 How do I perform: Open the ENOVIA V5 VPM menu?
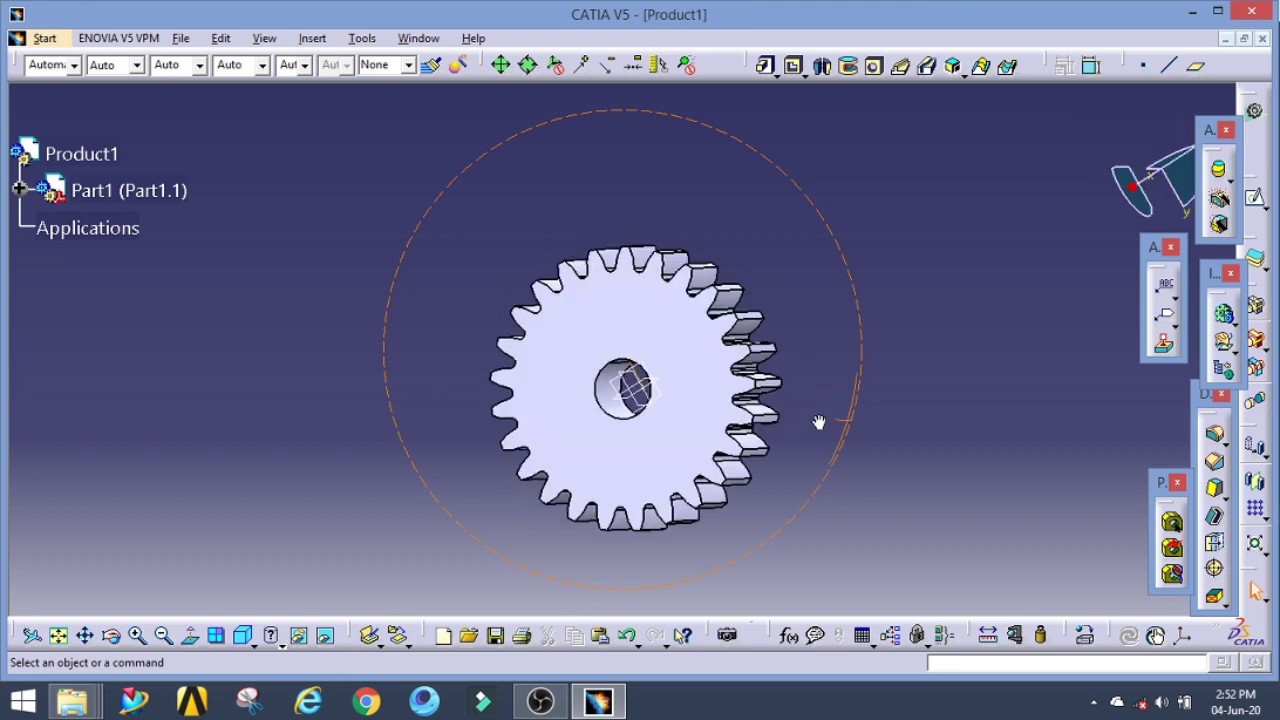click(x=118, y=38)
